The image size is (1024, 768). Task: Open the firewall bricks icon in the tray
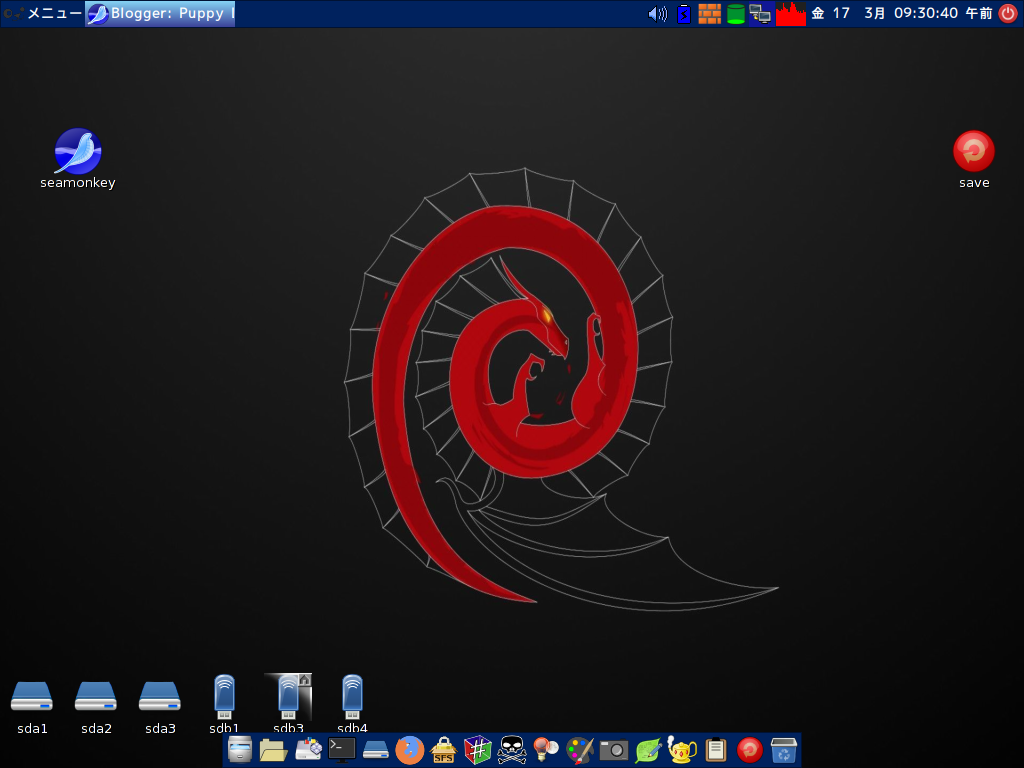click(x=709, y=13)
